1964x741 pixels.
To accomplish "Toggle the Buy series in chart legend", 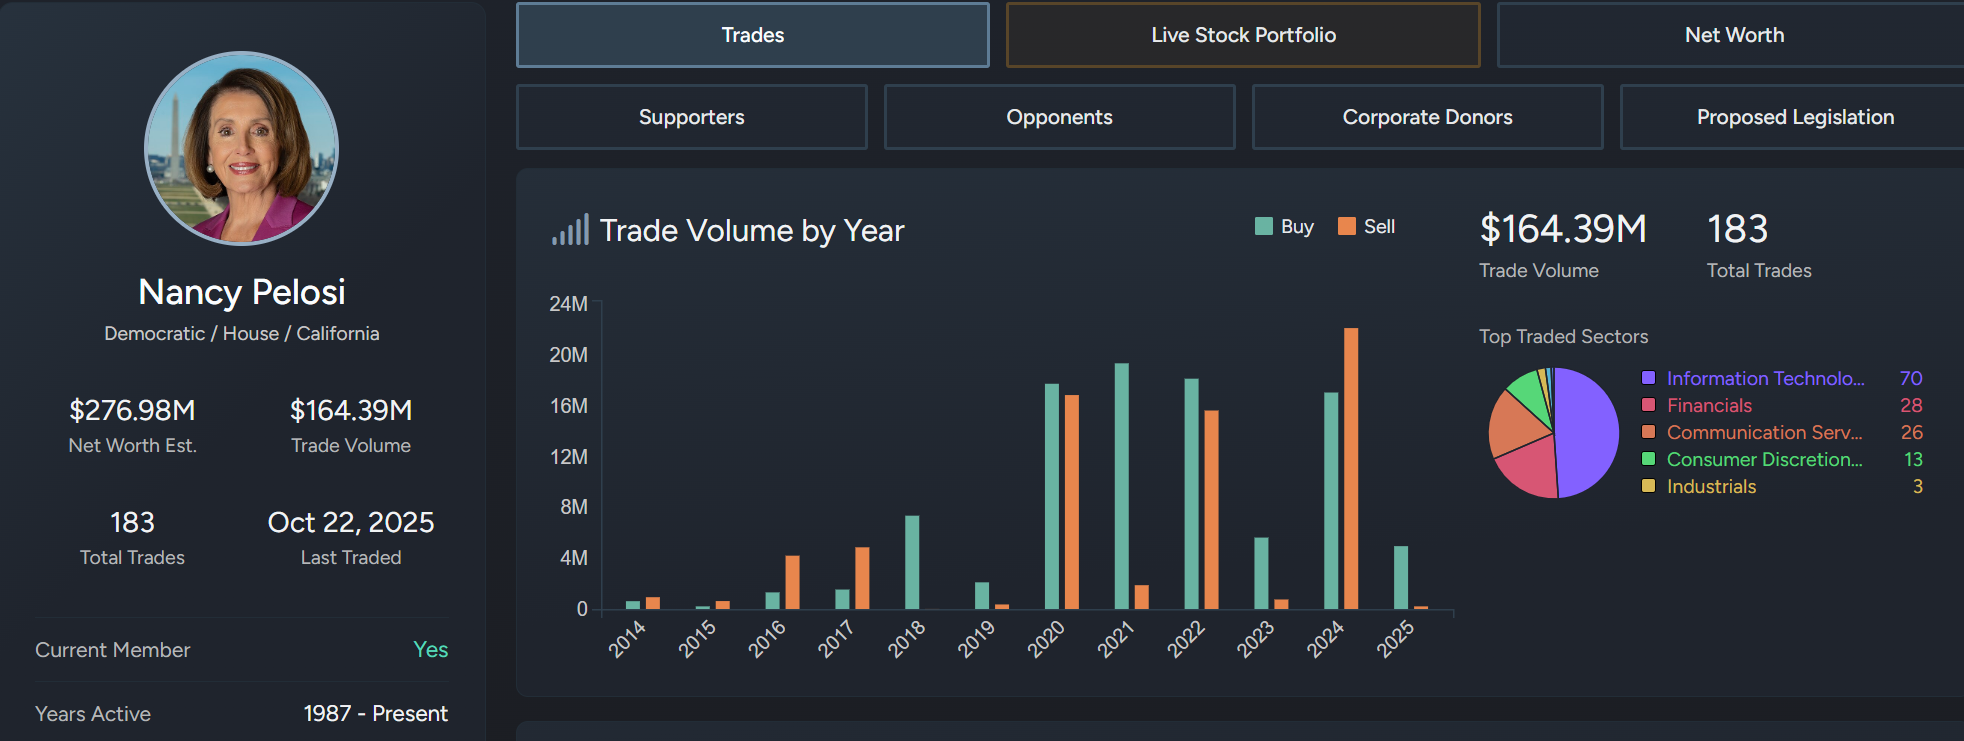I will click(x=1284, y=227).
